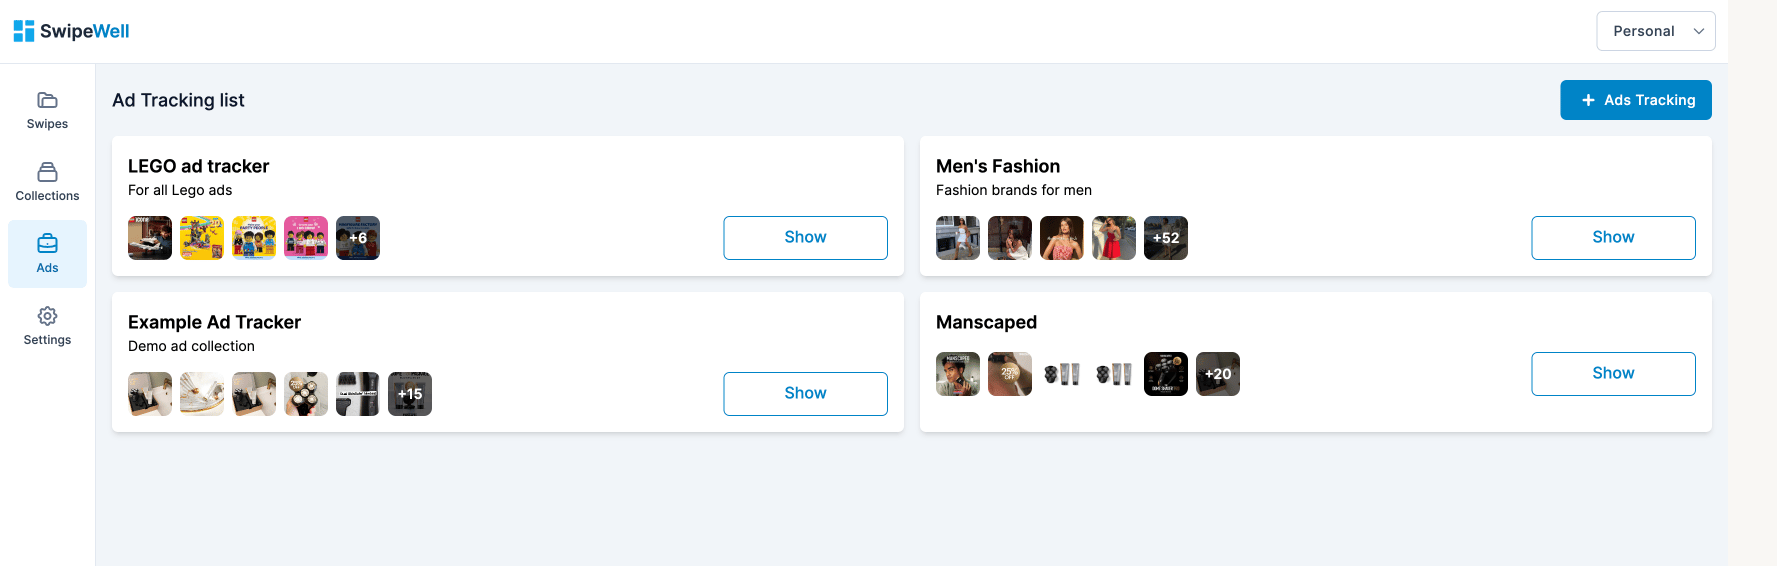Click first Manscaped ad thumbnail
Screen dimensions: 1777x566
pyautogui.click(x=958, y=374)
